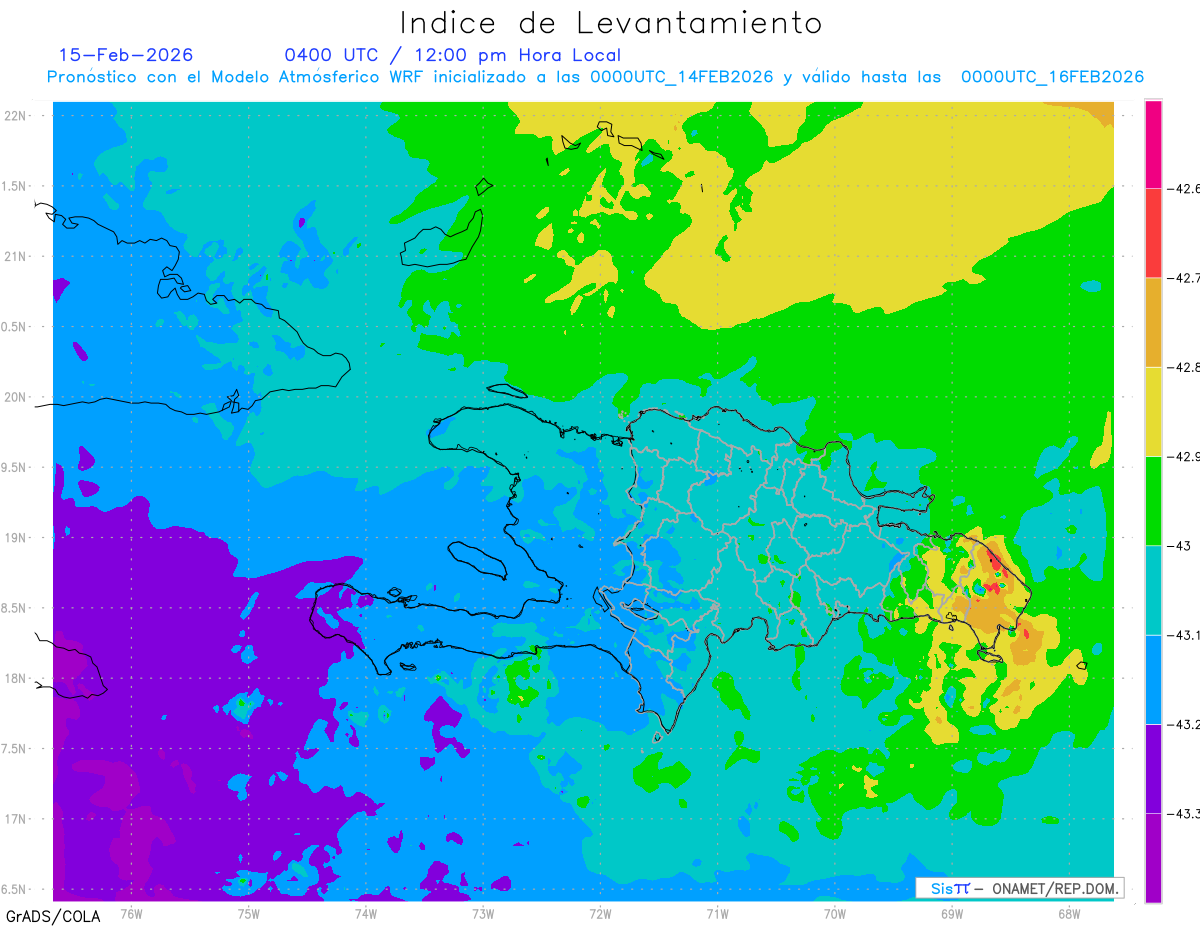Click the '9.5N' latitude label
Viewport: 1200px width, 927px height.
coord(14,468)
